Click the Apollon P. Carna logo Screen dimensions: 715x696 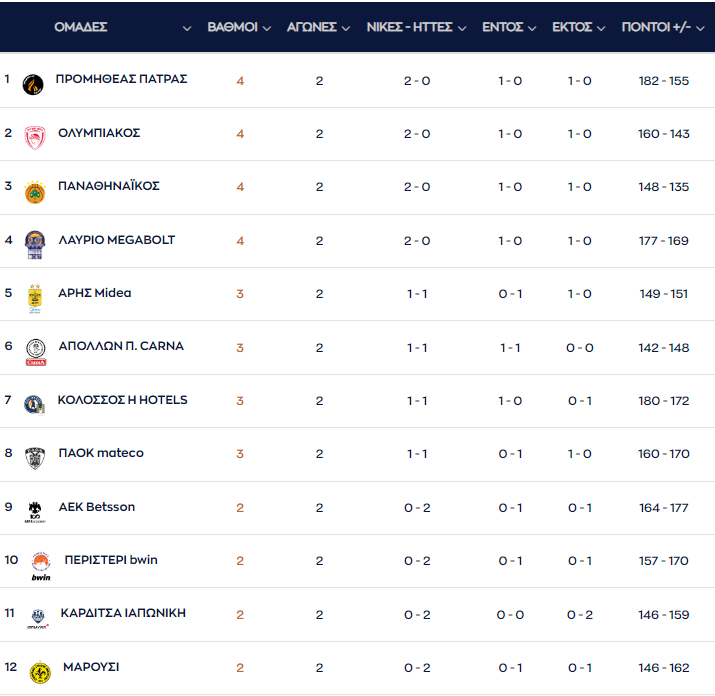36,352
